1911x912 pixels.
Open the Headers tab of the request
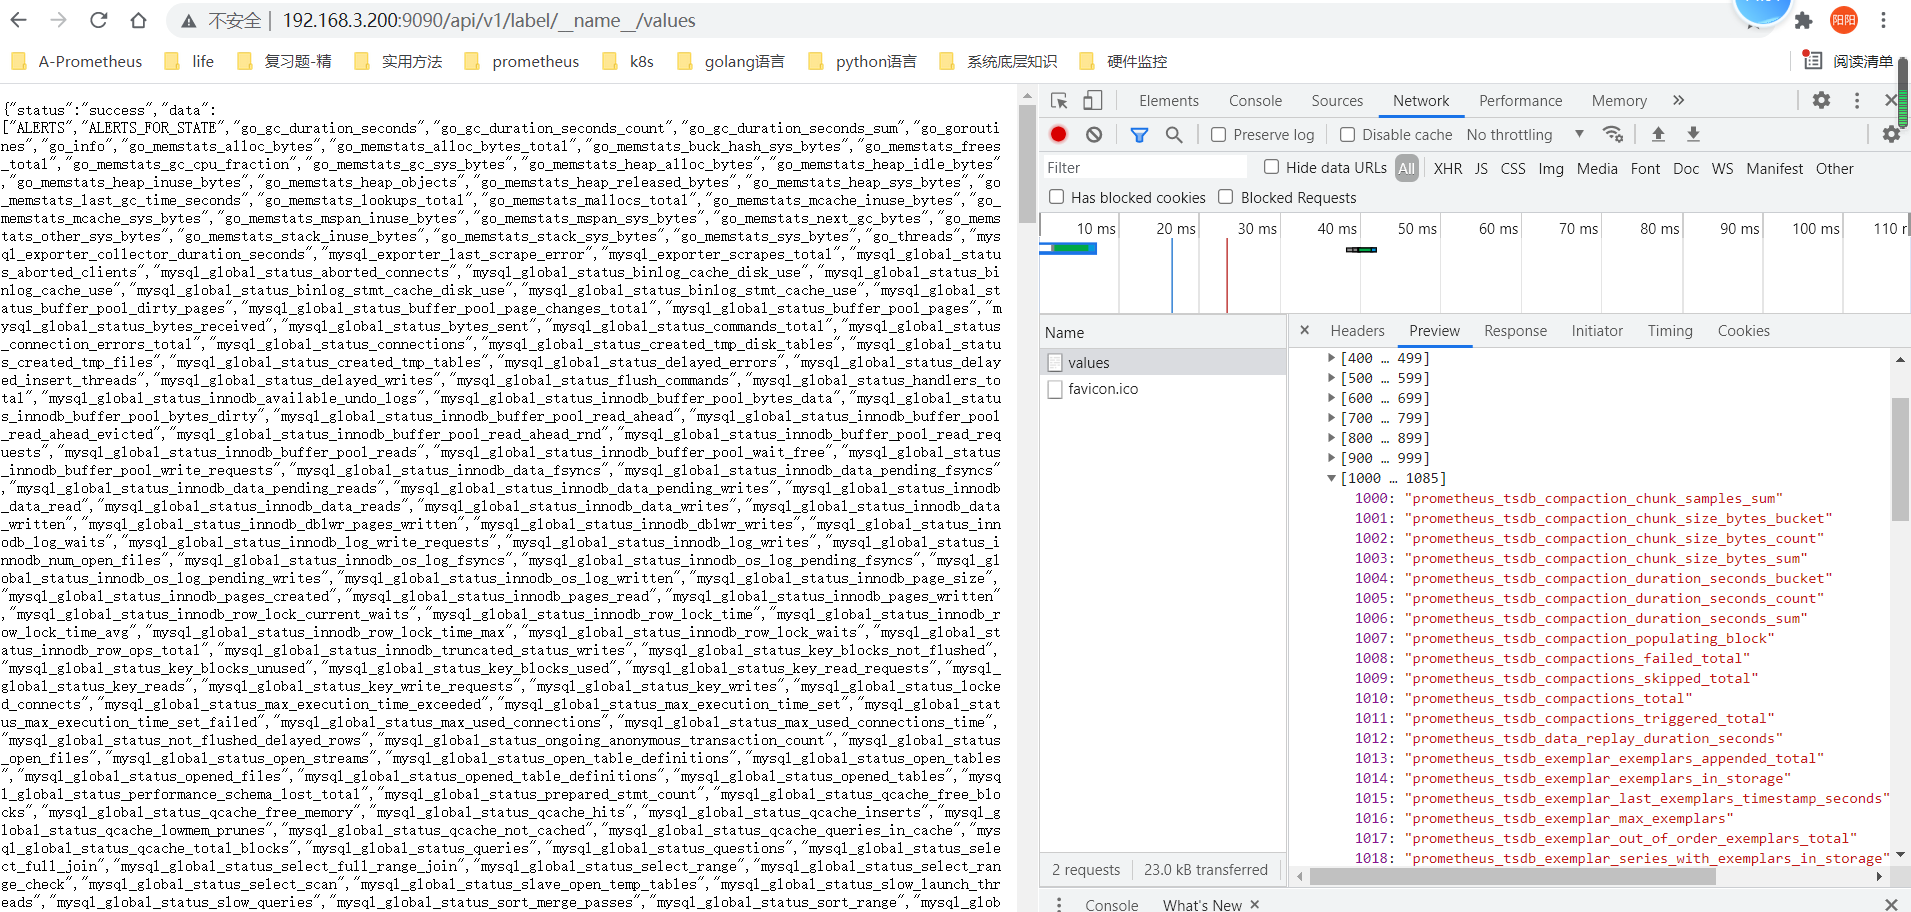pos(1357,330)
